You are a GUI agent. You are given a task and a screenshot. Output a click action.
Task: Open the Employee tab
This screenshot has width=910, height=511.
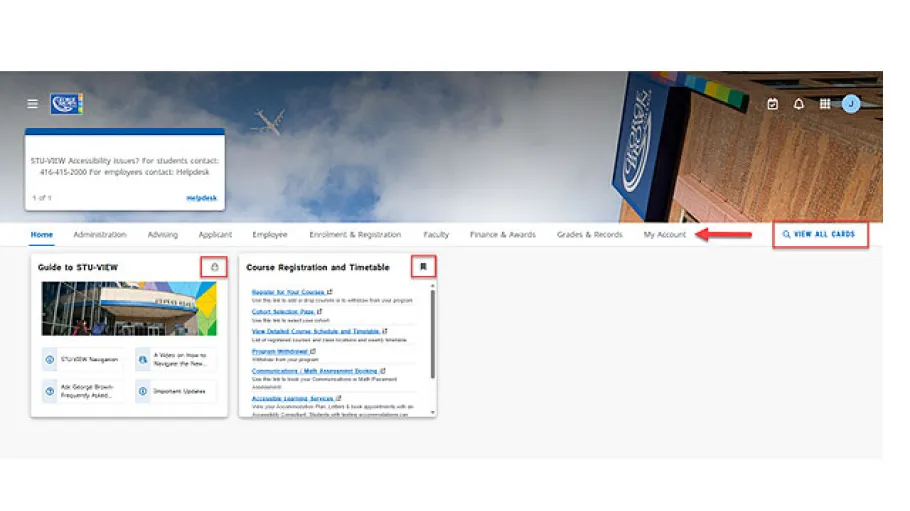point(270,235)
